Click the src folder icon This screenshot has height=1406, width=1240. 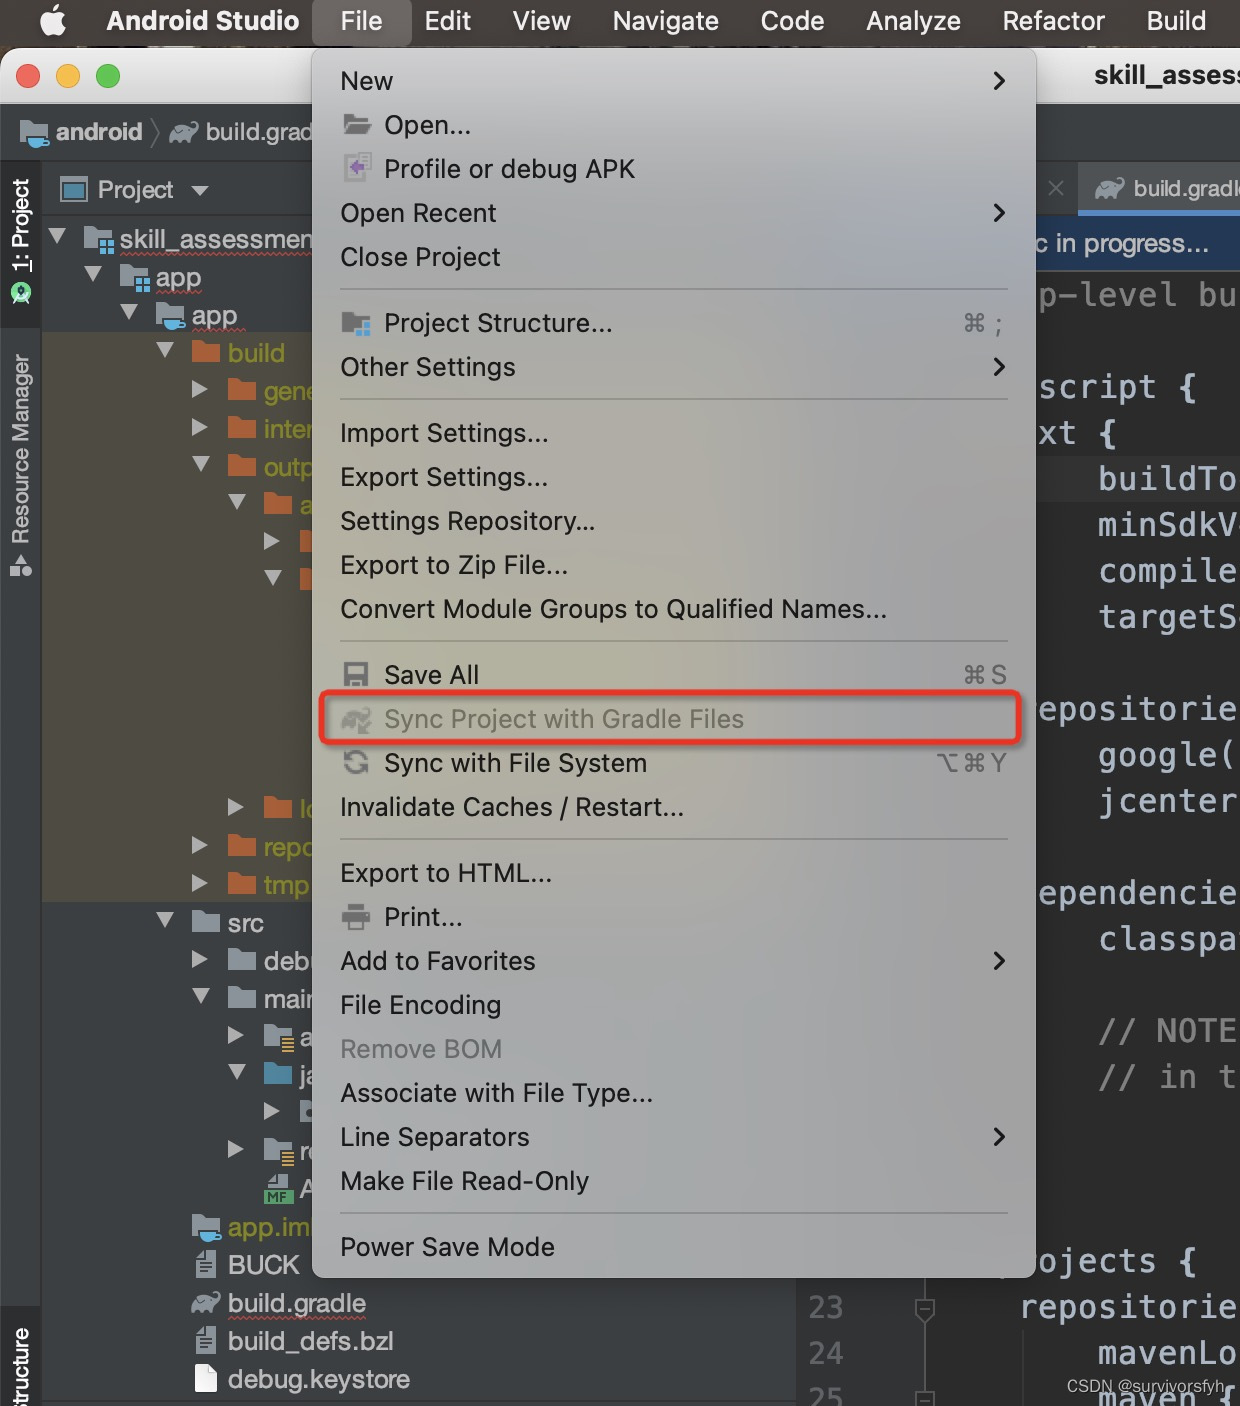[x=206, y=922]
